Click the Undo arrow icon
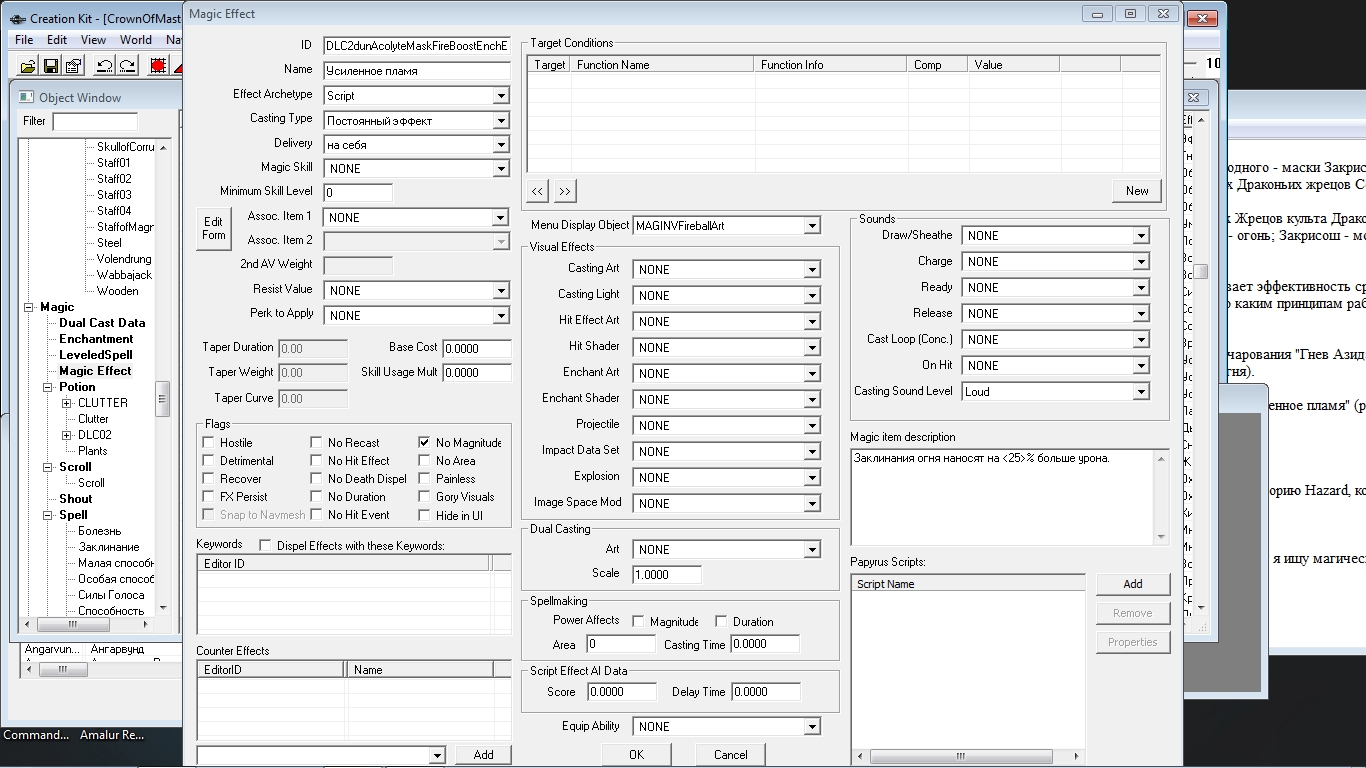This screenshot has height=768, width=1366. 104,66
